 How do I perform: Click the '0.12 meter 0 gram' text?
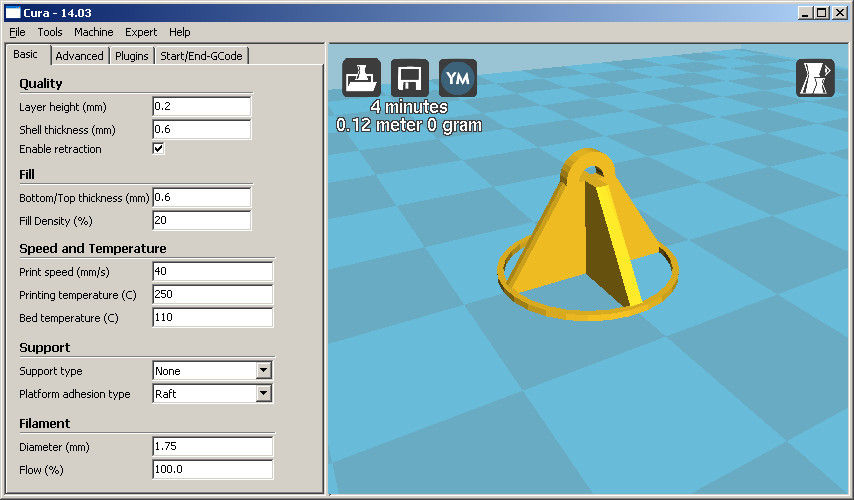[x=409, y=125]
